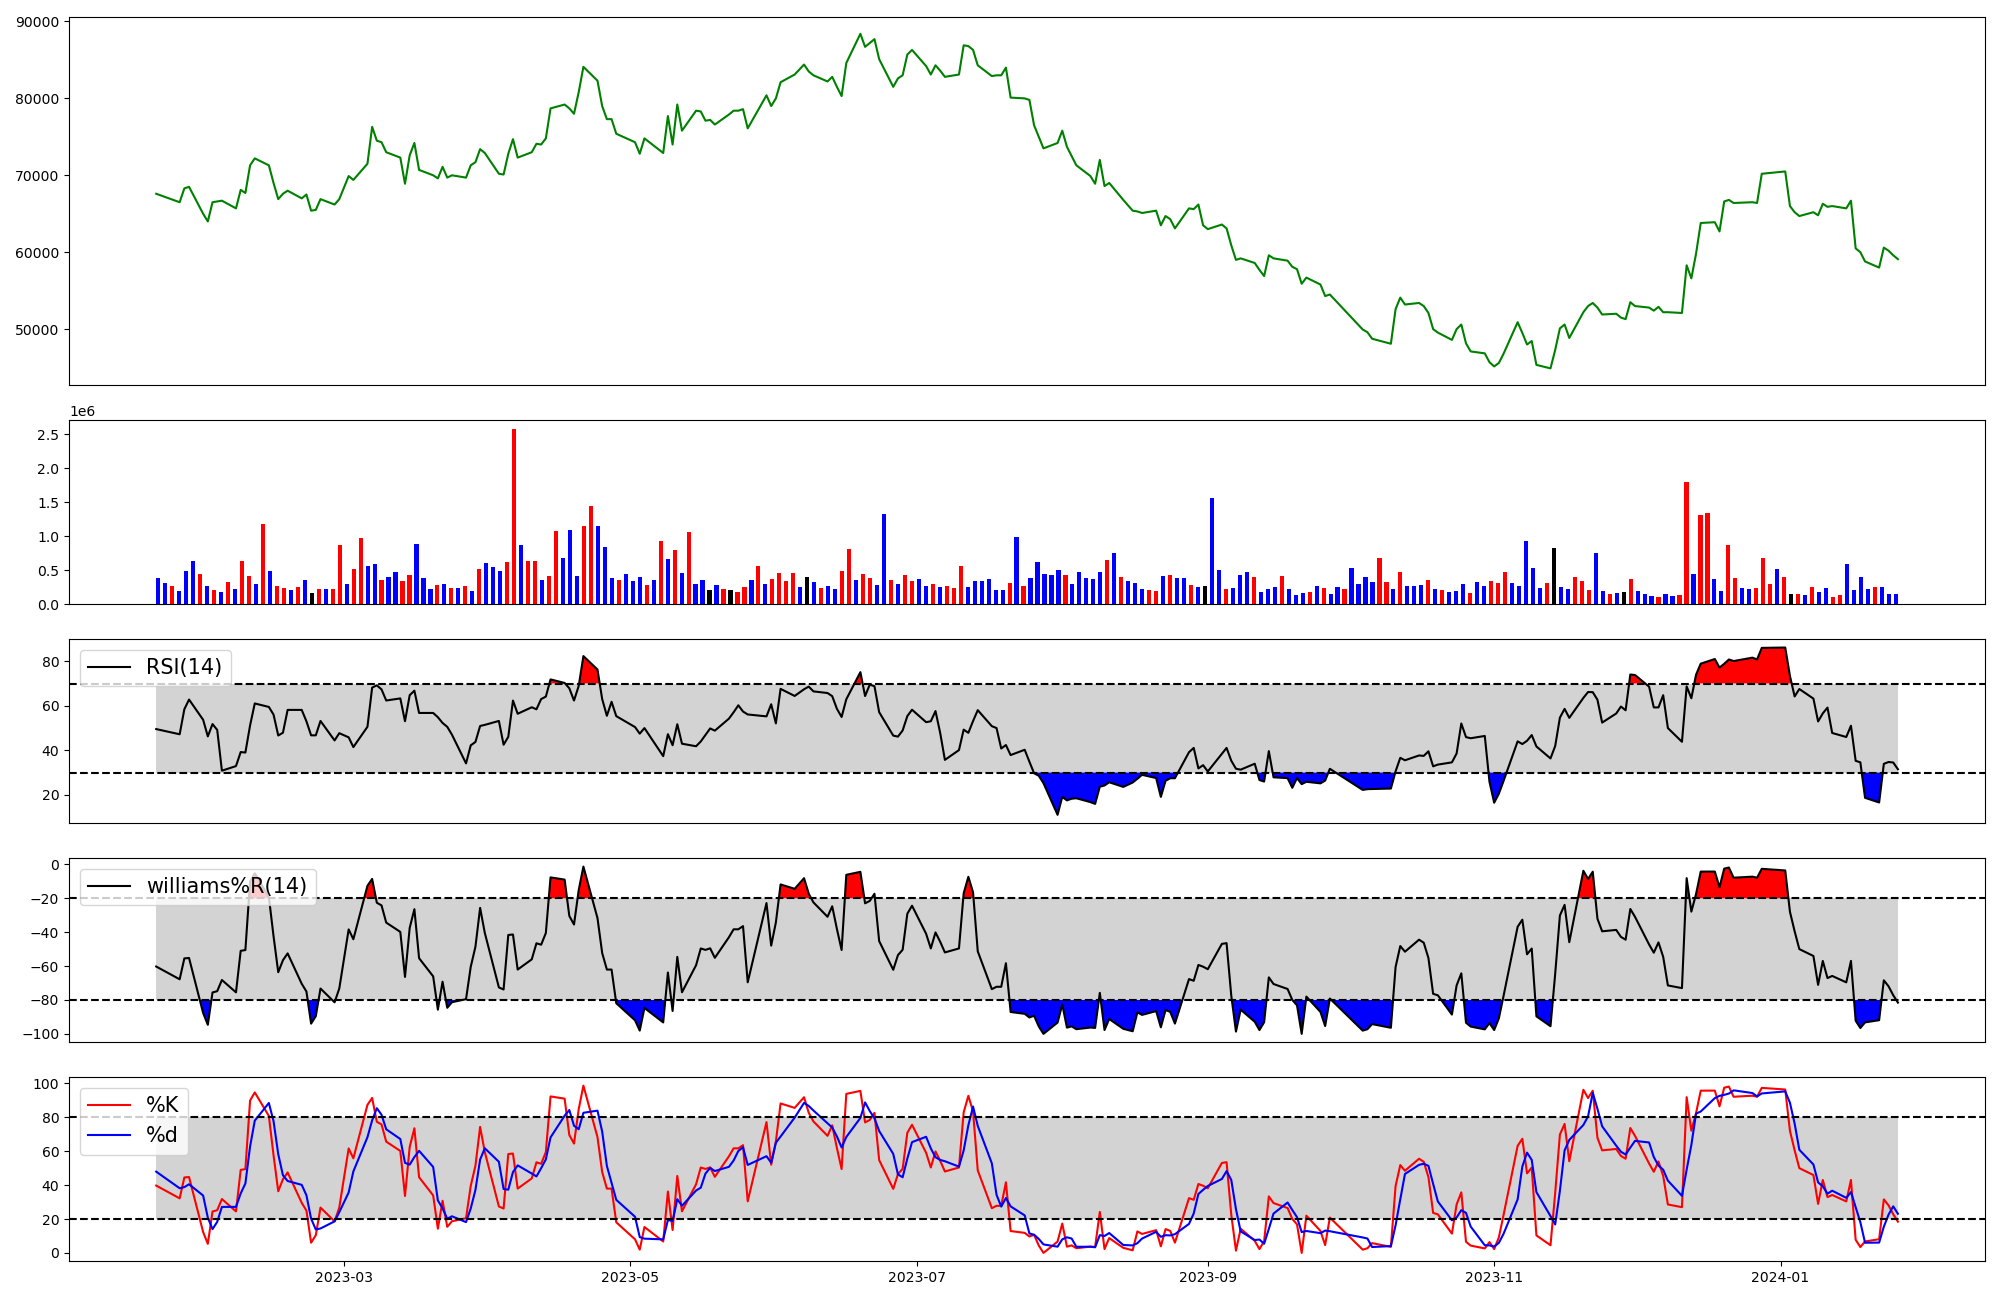Click the -100 tick on the Williams %R axis
This screenshot has height=1300, width=2000.
pos(41,1034)
